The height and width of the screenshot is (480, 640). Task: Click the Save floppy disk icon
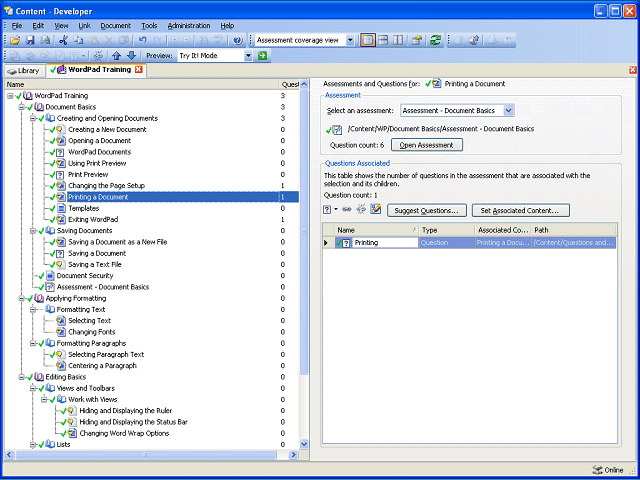pos(30,40)
